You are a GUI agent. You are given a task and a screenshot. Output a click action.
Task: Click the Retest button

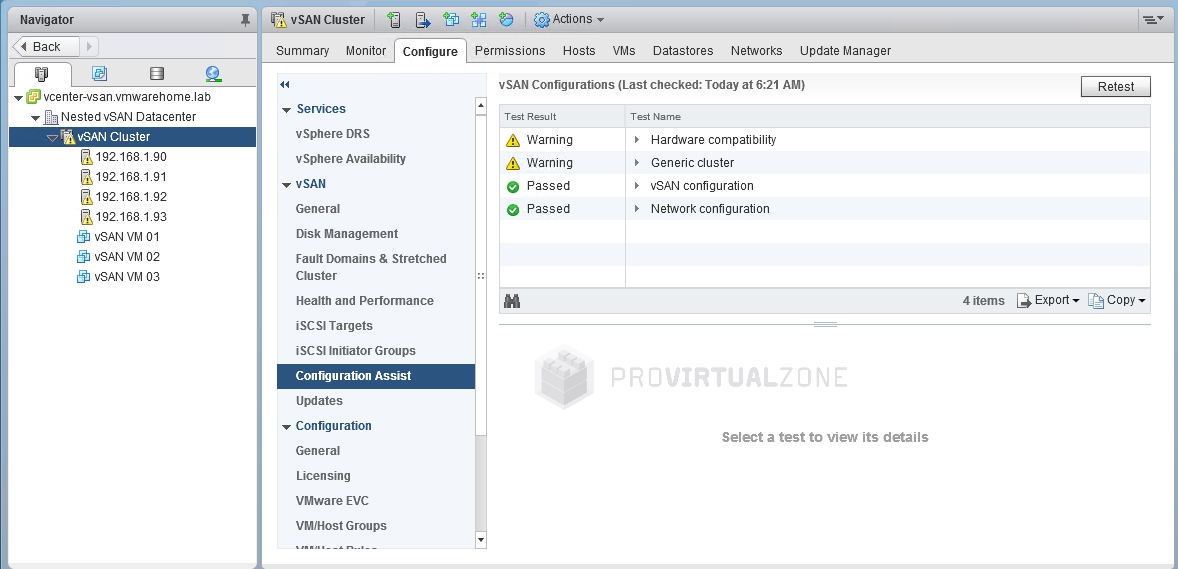click(1116, 86)
